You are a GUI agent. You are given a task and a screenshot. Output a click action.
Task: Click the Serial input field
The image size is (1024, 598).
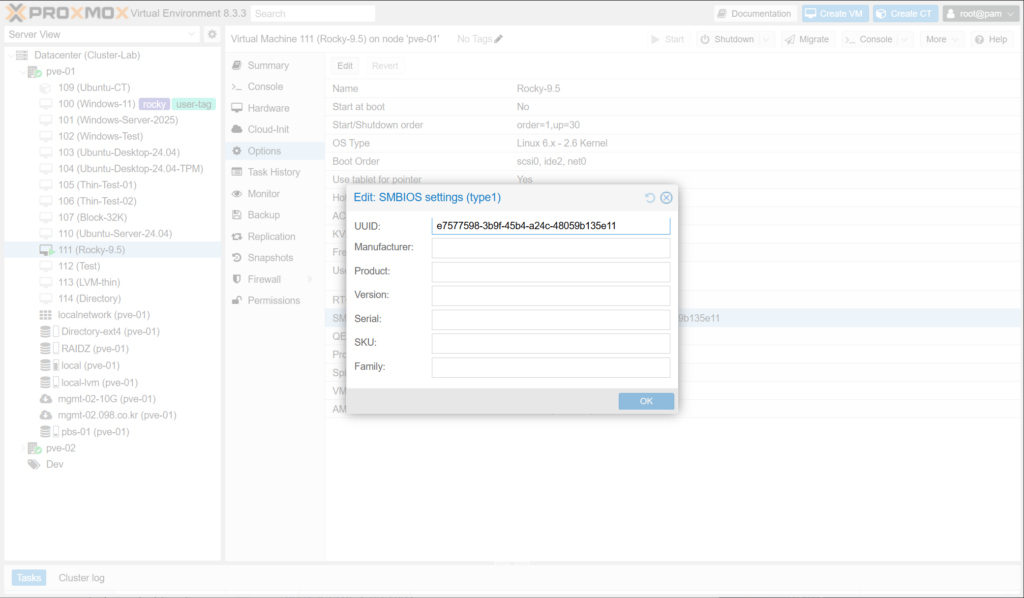550,319
